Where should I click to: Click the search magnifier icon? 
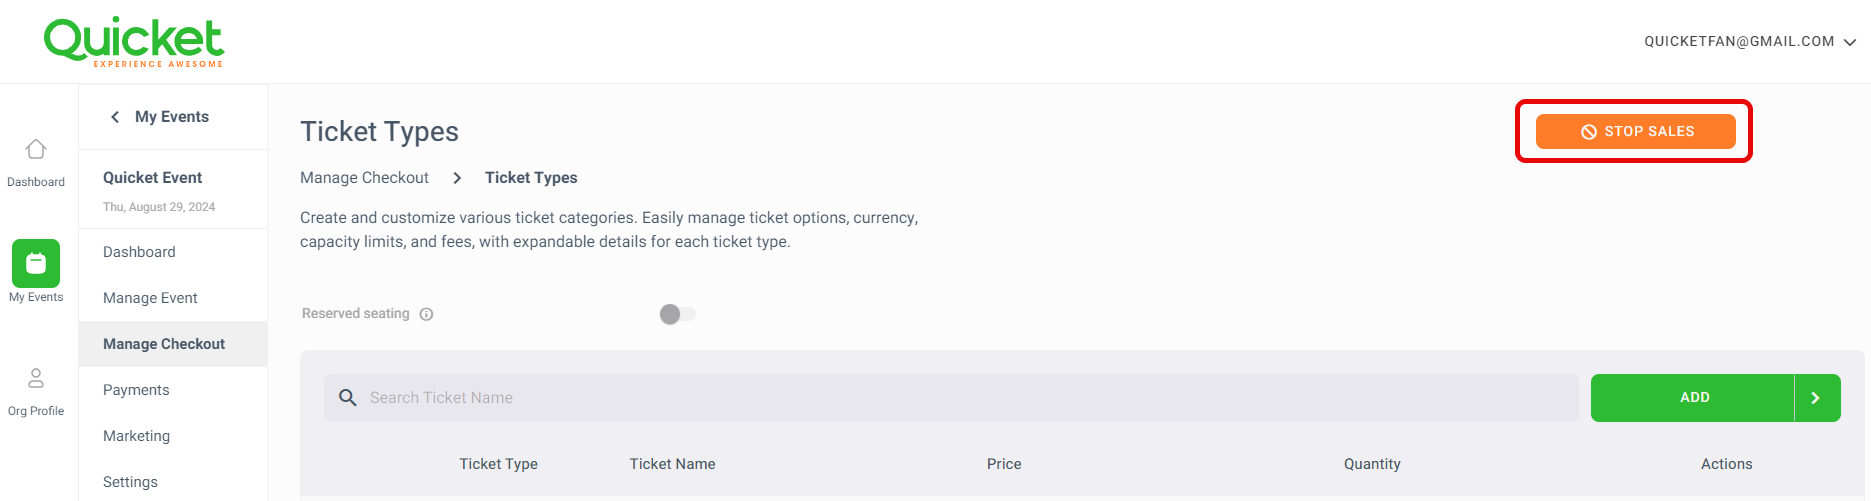click(x=348, y=398)
